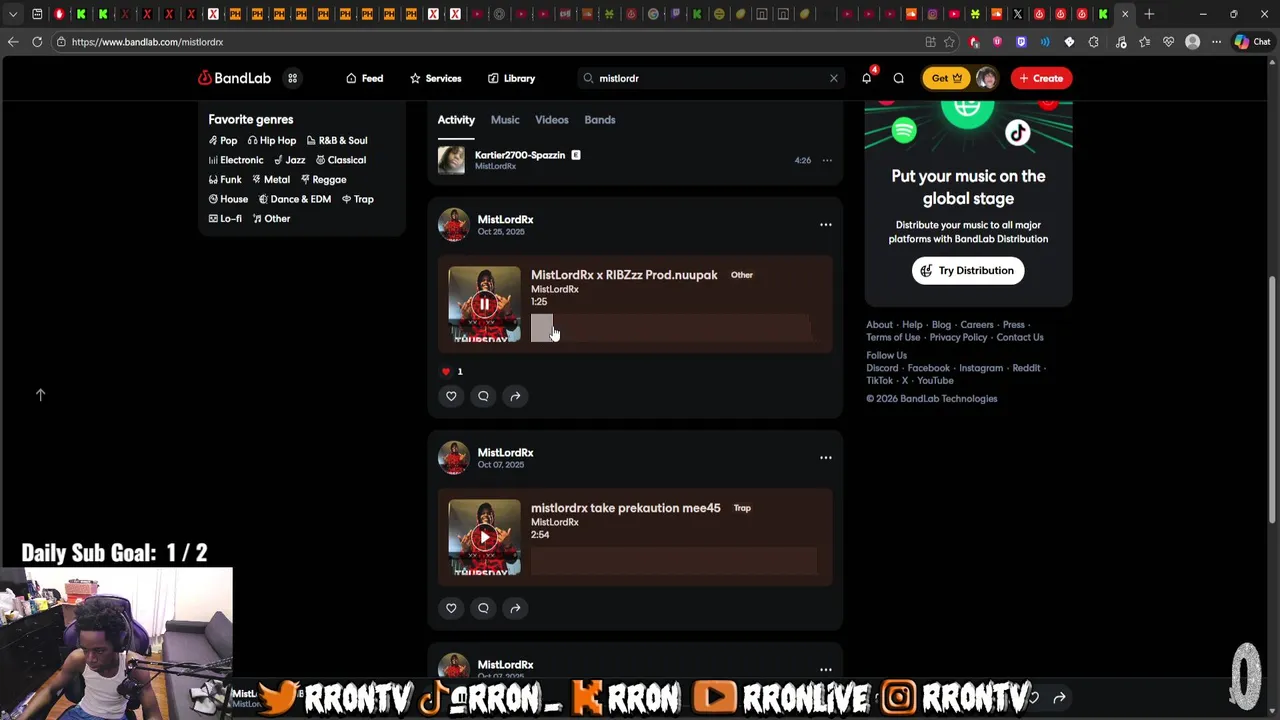Select the Pop genre tag
1280x720 pixels.
pyautogui.click(x=223, y=141)
